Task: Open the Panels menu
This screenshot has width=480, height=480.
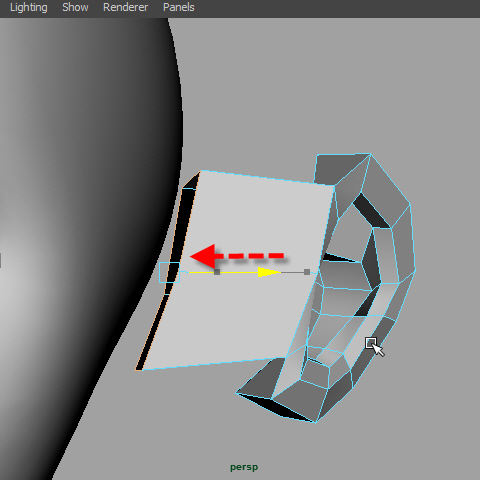Action: pyautogui.click(x=179, y=7)
